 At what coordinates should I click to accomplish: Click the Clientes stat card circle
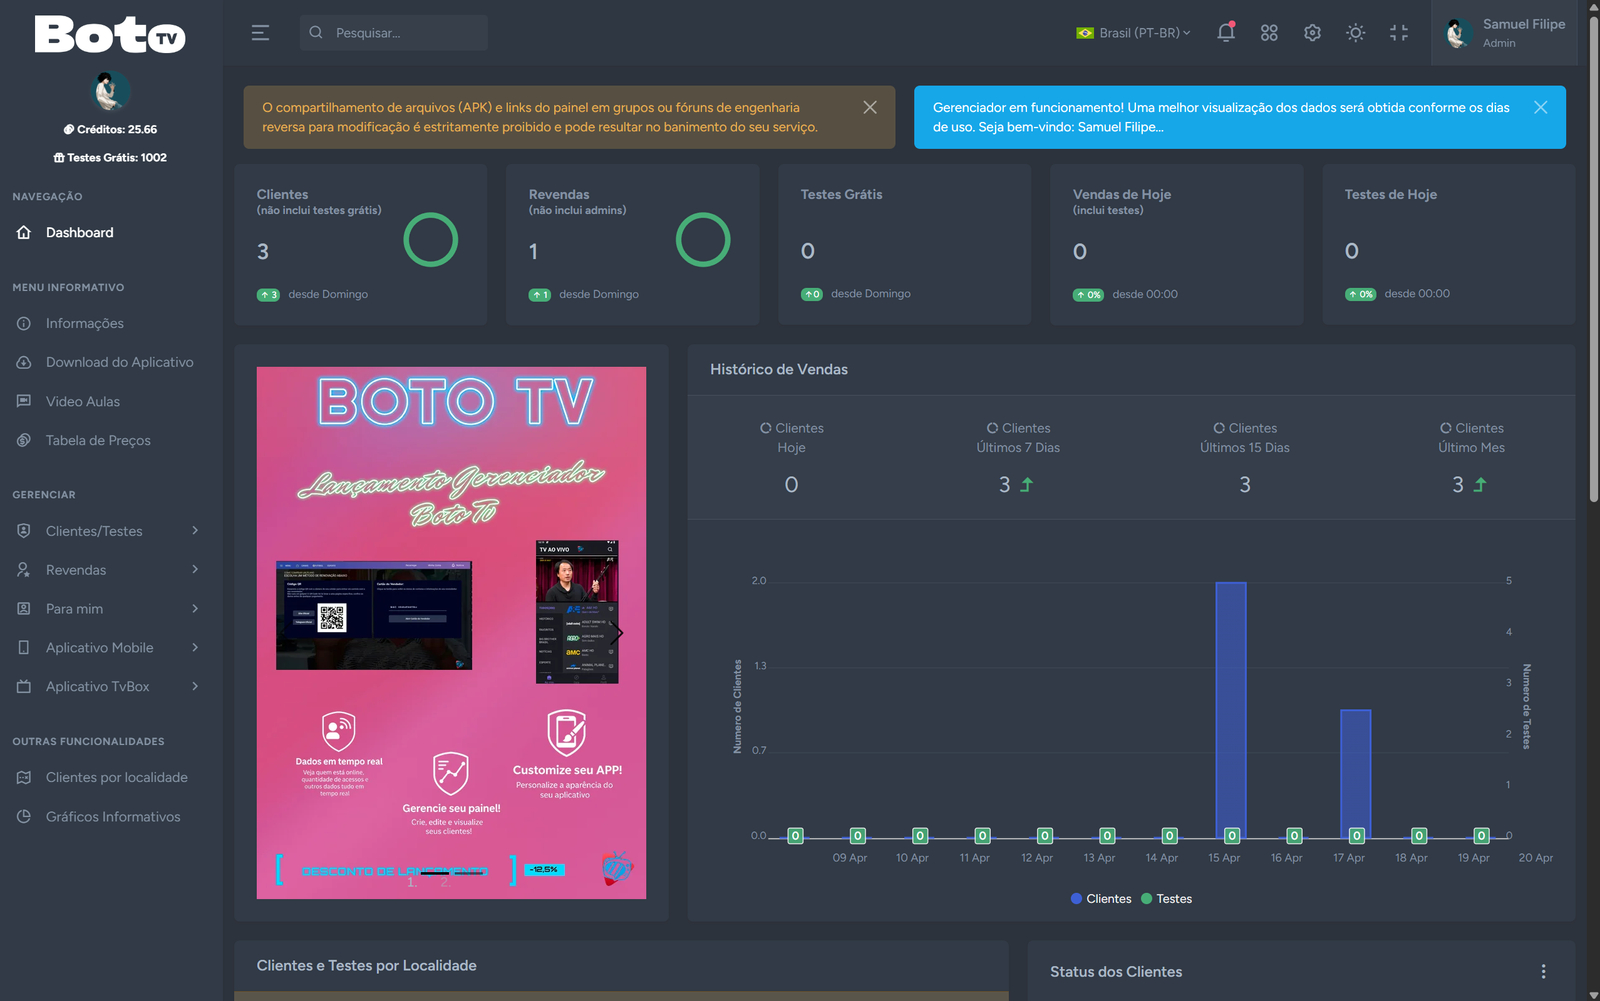[x=431, y=240]
